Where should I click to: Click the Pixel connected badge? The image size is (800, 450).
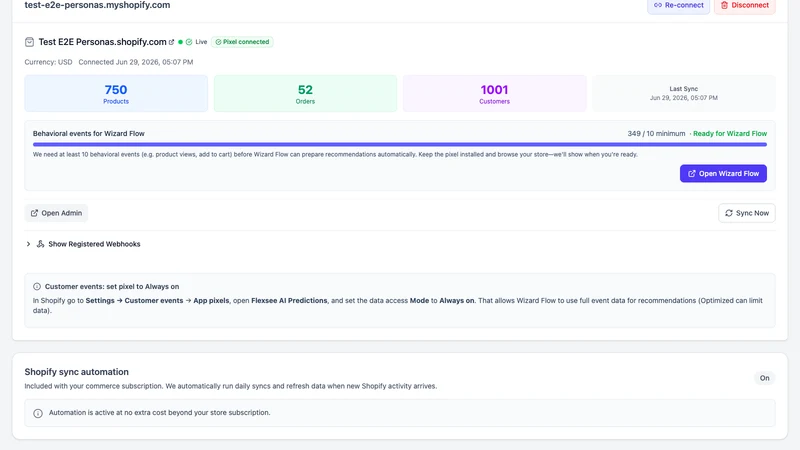click(242, 42)
